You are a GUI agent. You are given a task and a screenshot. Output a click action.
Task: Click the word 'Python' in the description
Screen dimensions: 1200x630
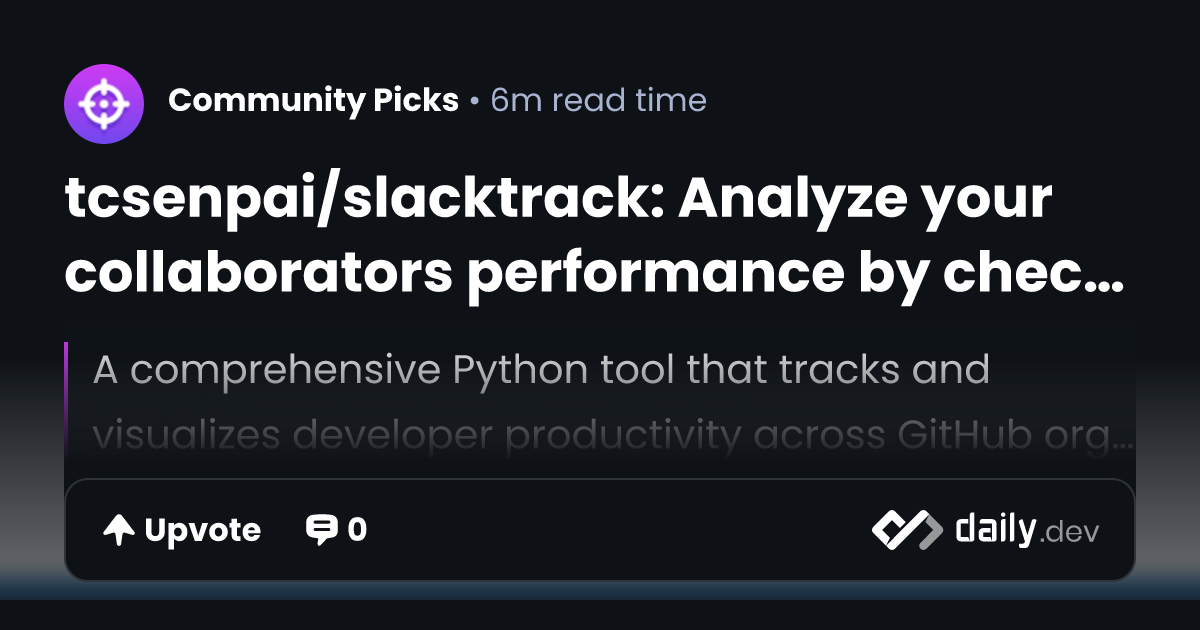coord(521,370)
